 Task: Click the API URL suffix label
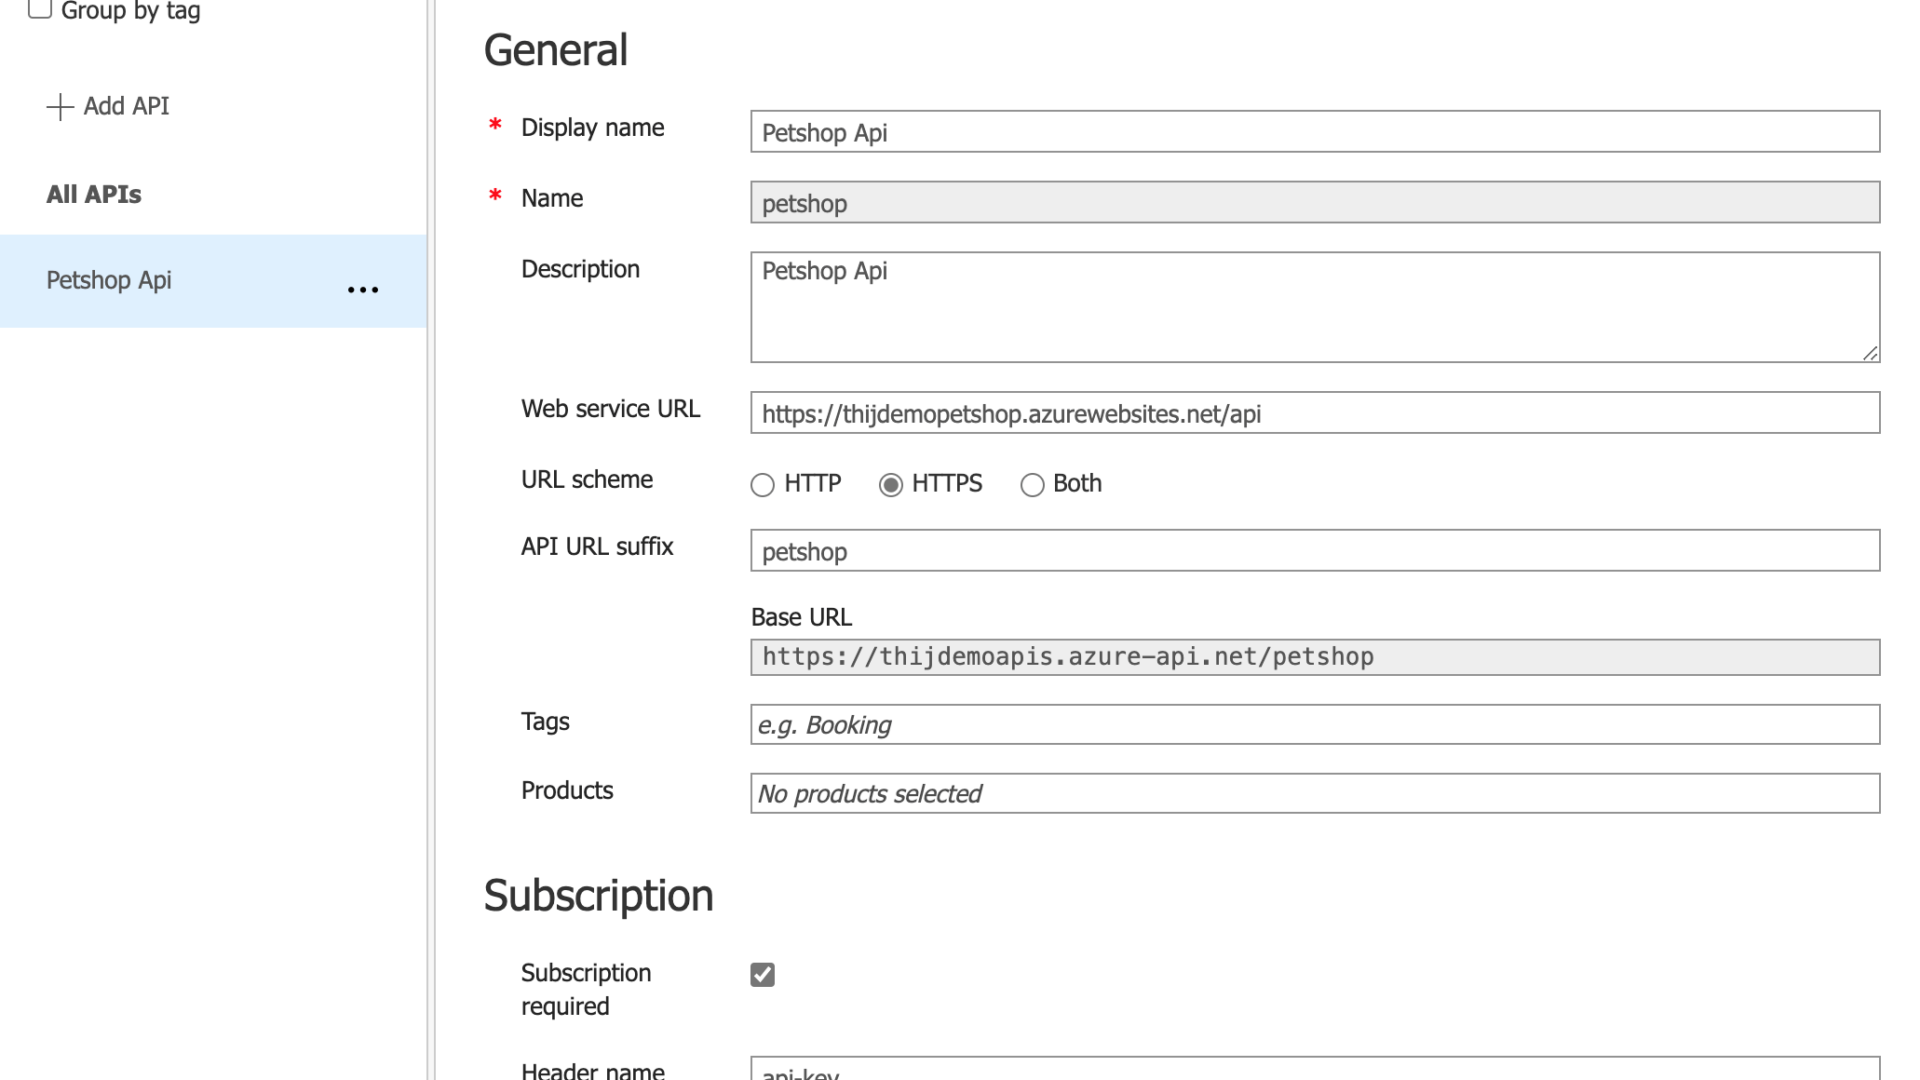(x=597, y=547)
